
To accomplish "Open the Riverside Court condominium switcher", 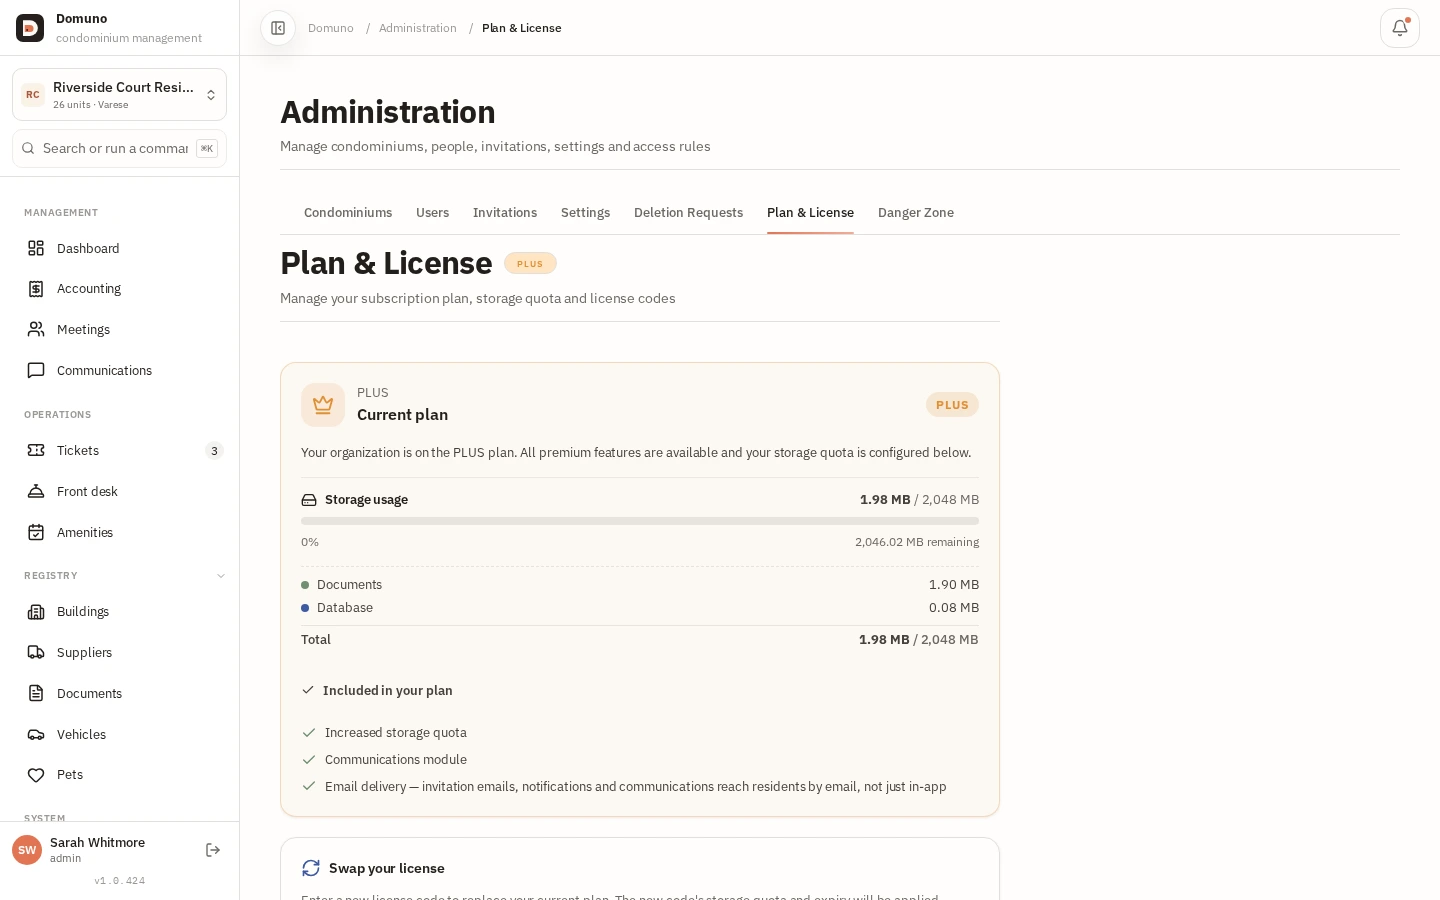I will pyautogui.click(x=119, y=95).
